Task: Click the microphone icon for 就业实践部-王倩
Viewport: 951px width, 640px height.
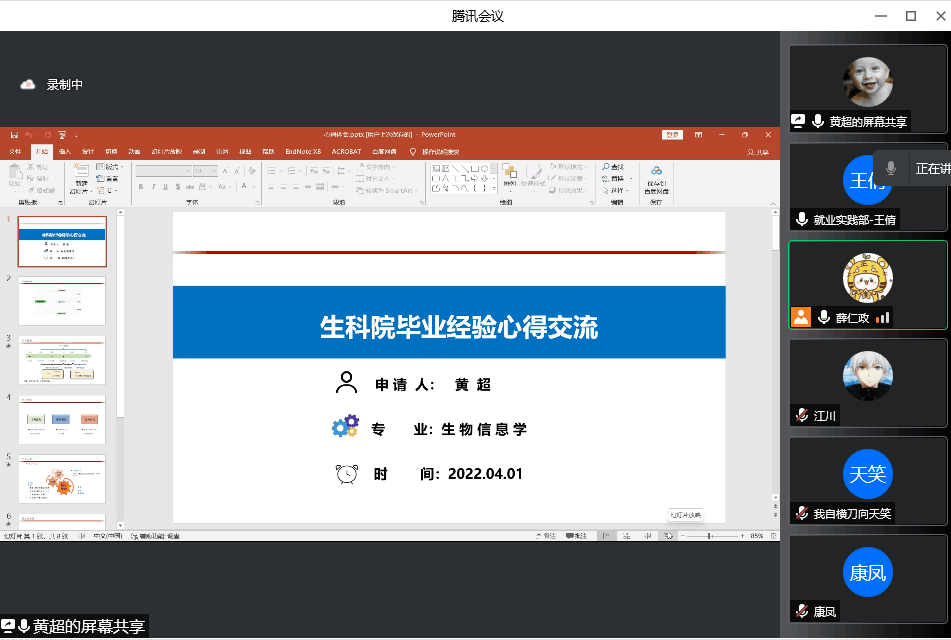Action: (801, 219)
